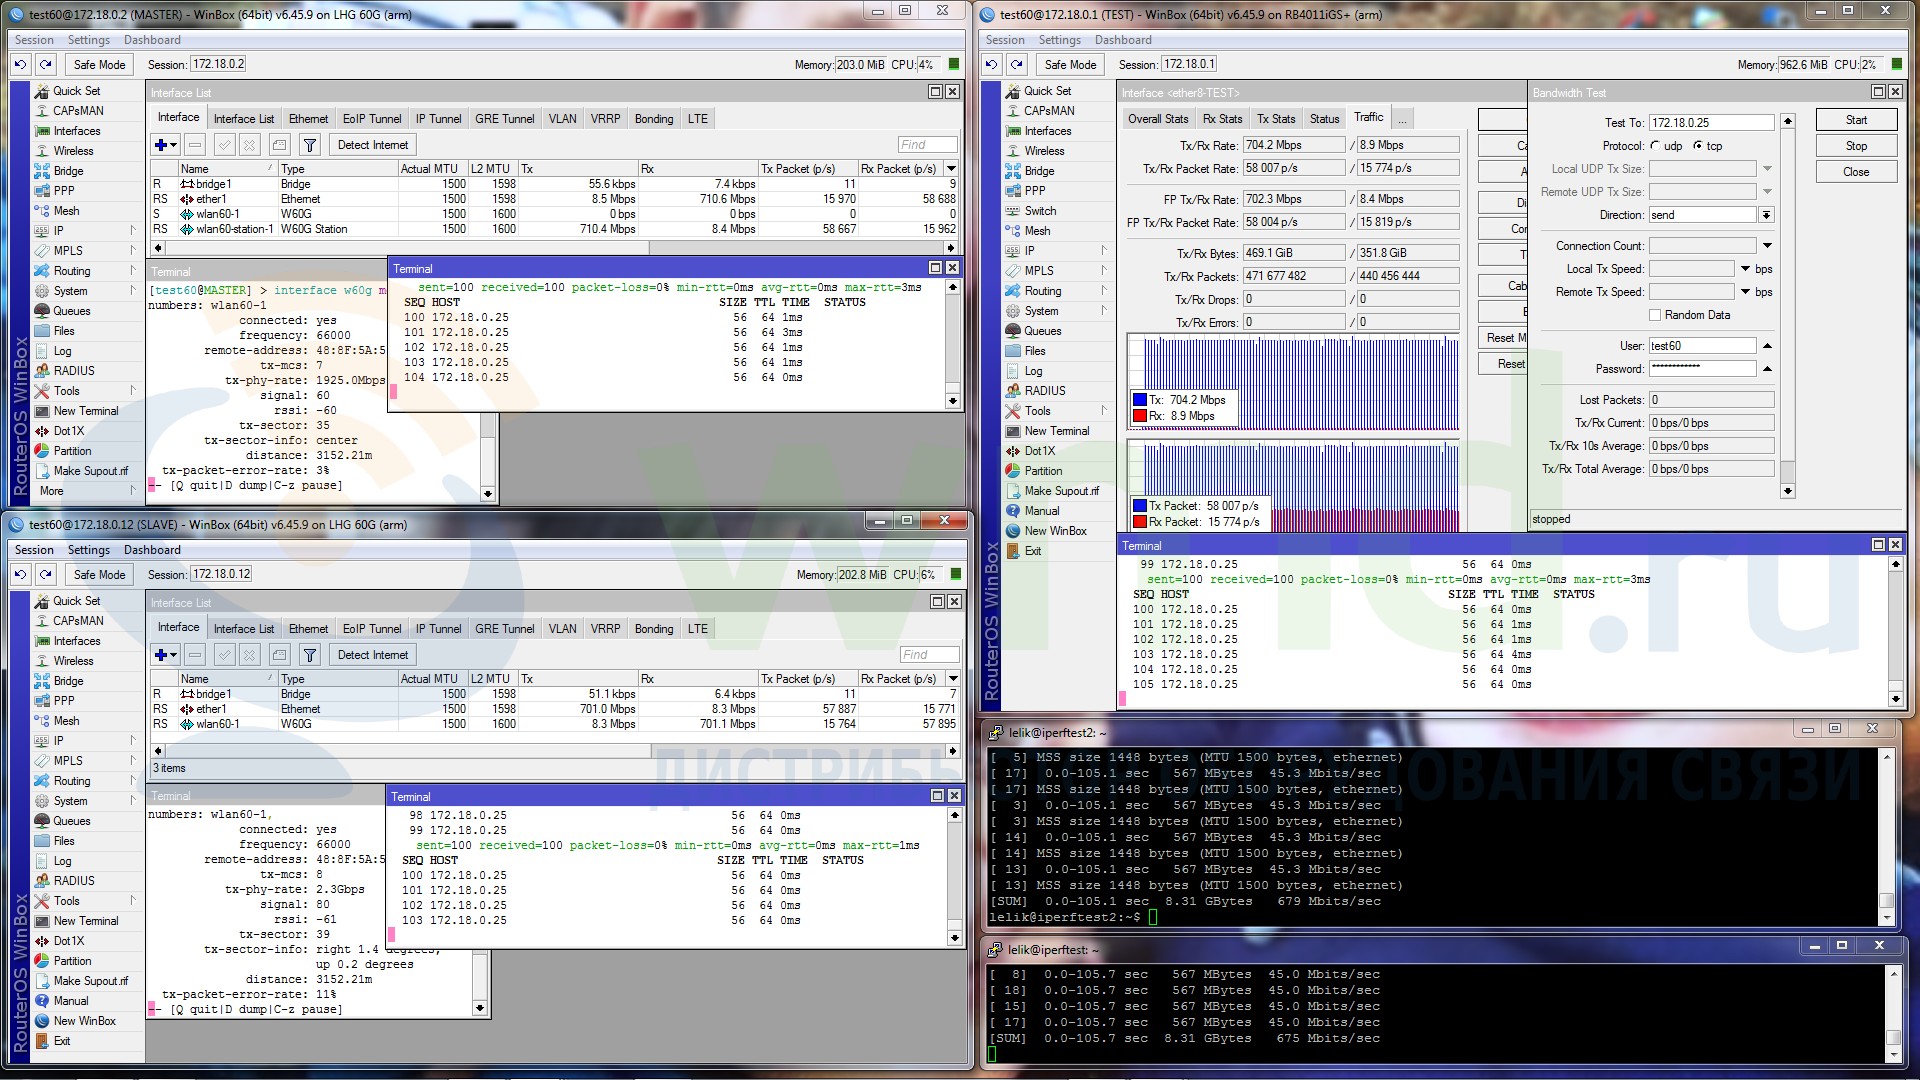Open Partition in MASTER window sidebar

[72, 451]
